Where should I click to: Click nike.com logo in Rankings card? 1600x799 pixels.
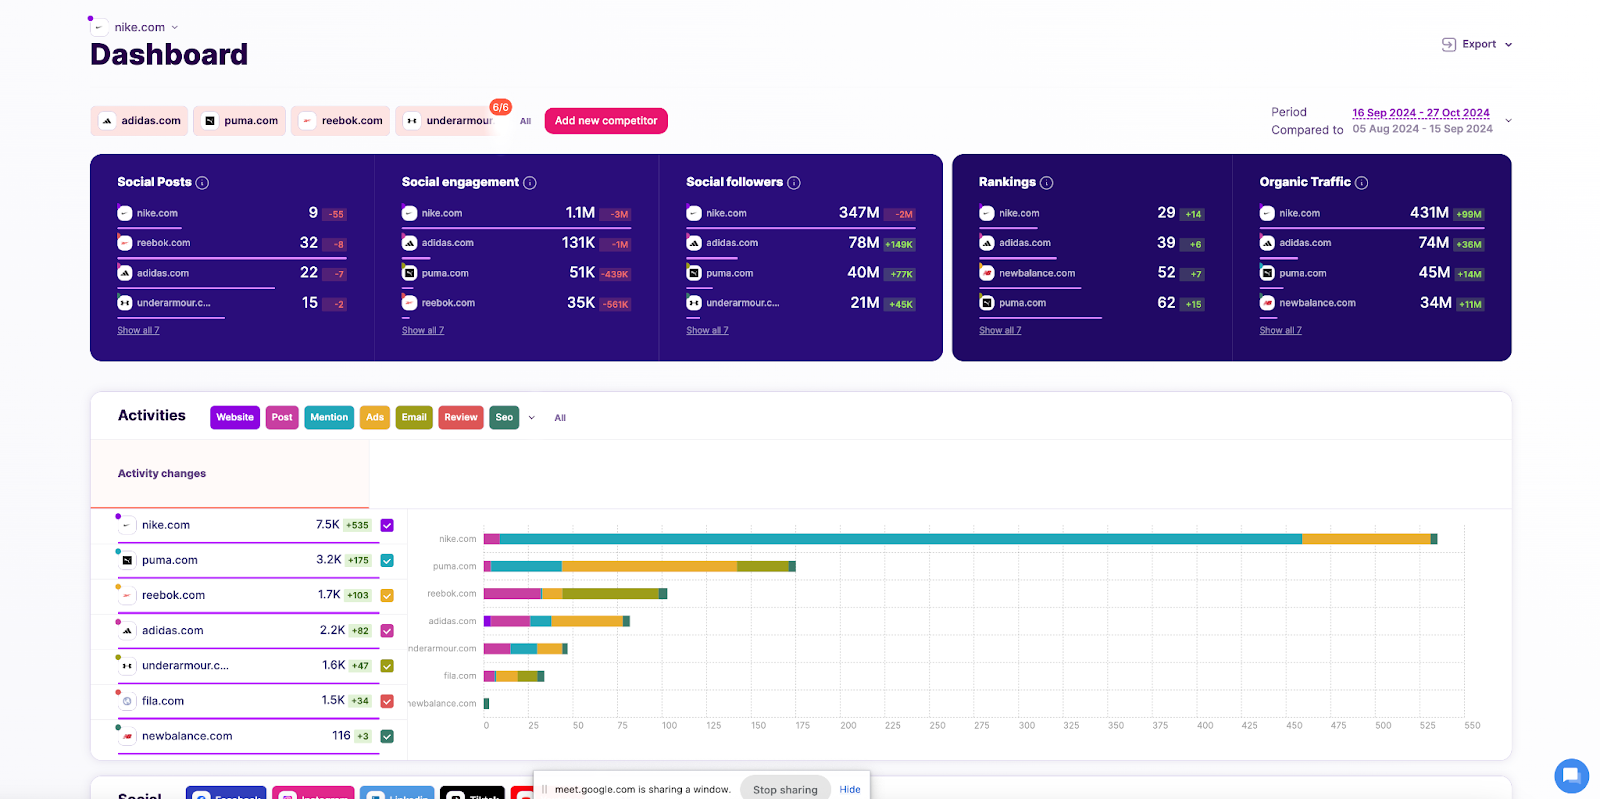987,213
